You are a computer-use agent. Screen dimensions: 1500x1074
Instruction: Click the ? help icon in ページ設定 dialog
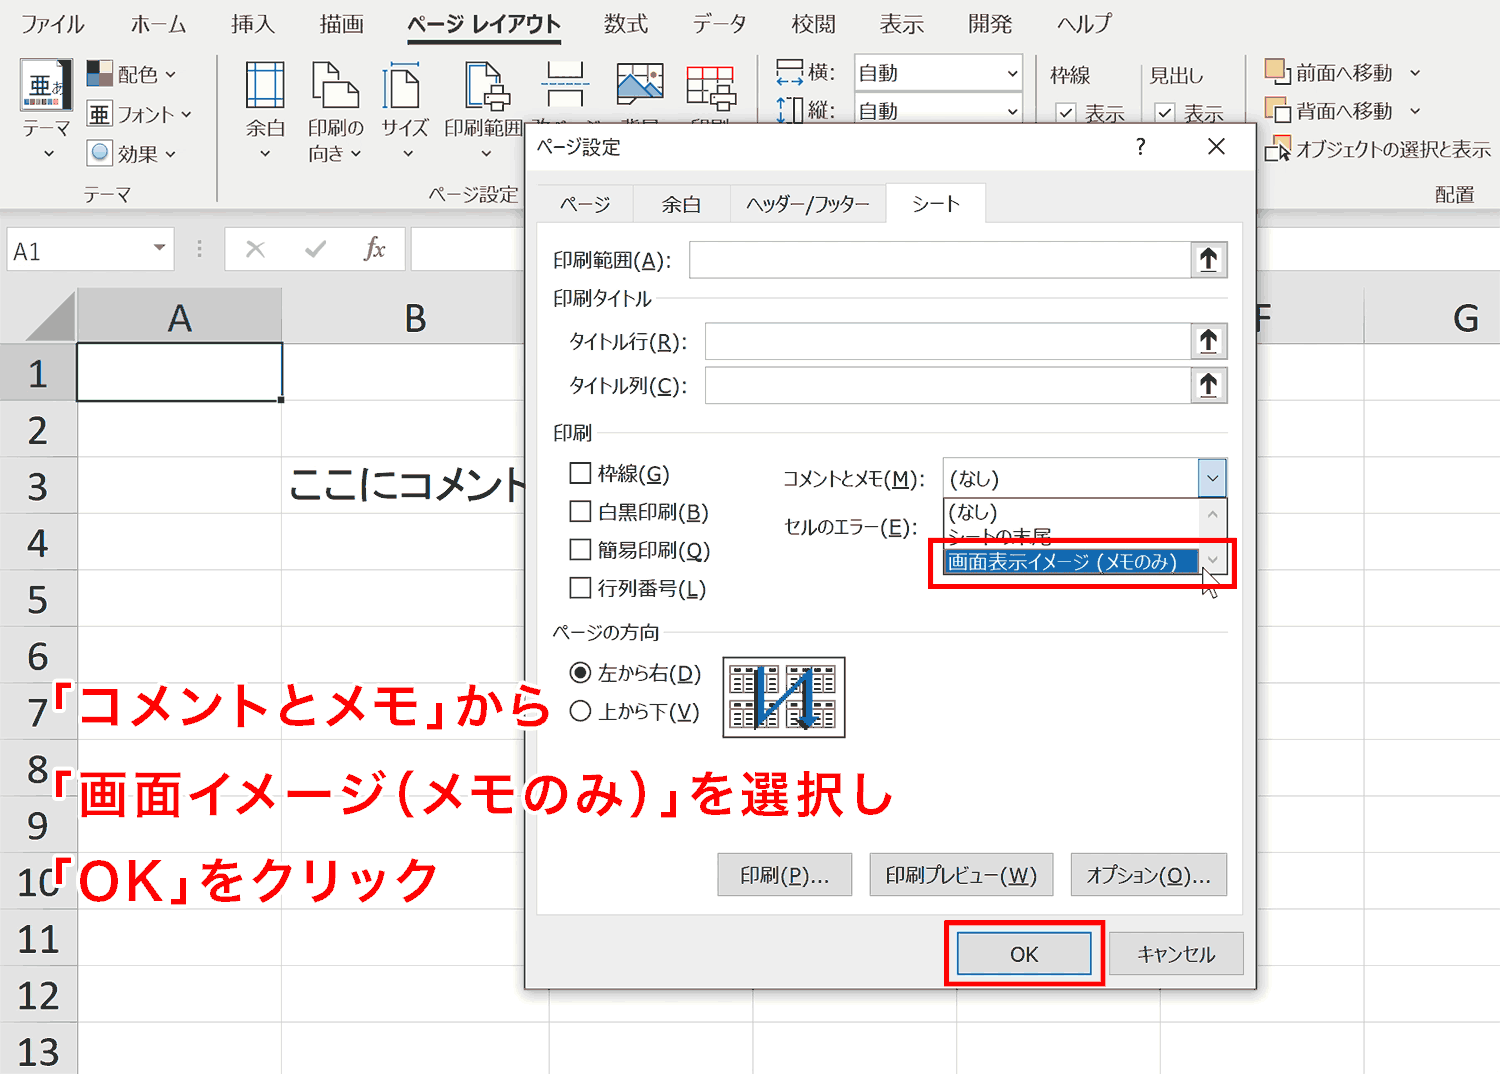[1141, 147]
